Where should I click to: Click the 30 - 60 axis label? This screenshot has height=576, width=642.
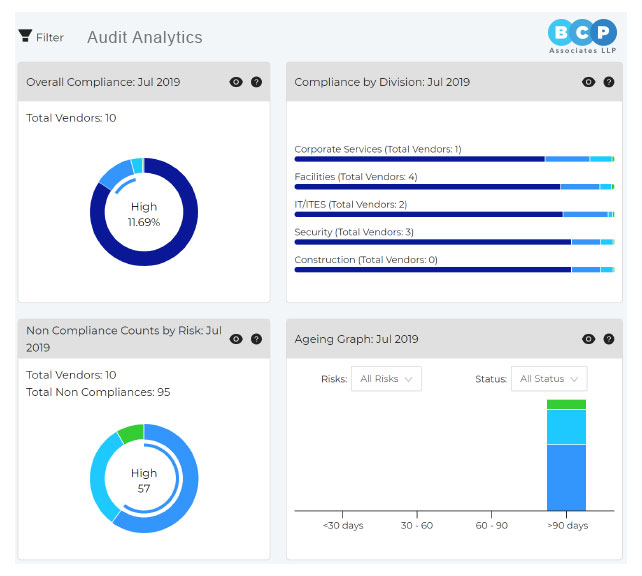click(x=417, y=525)
